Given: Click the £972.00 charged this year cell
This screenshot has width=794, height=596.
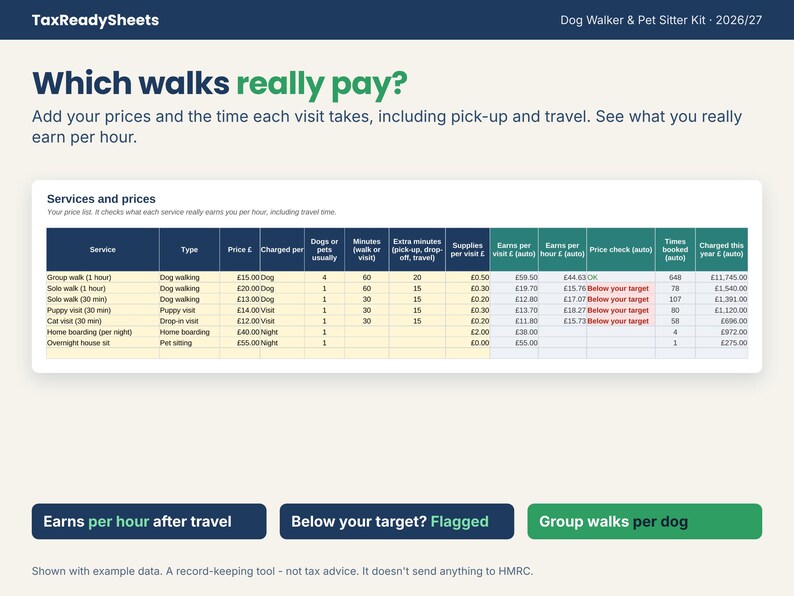Looking at the screenshot, I should (722, 332).
